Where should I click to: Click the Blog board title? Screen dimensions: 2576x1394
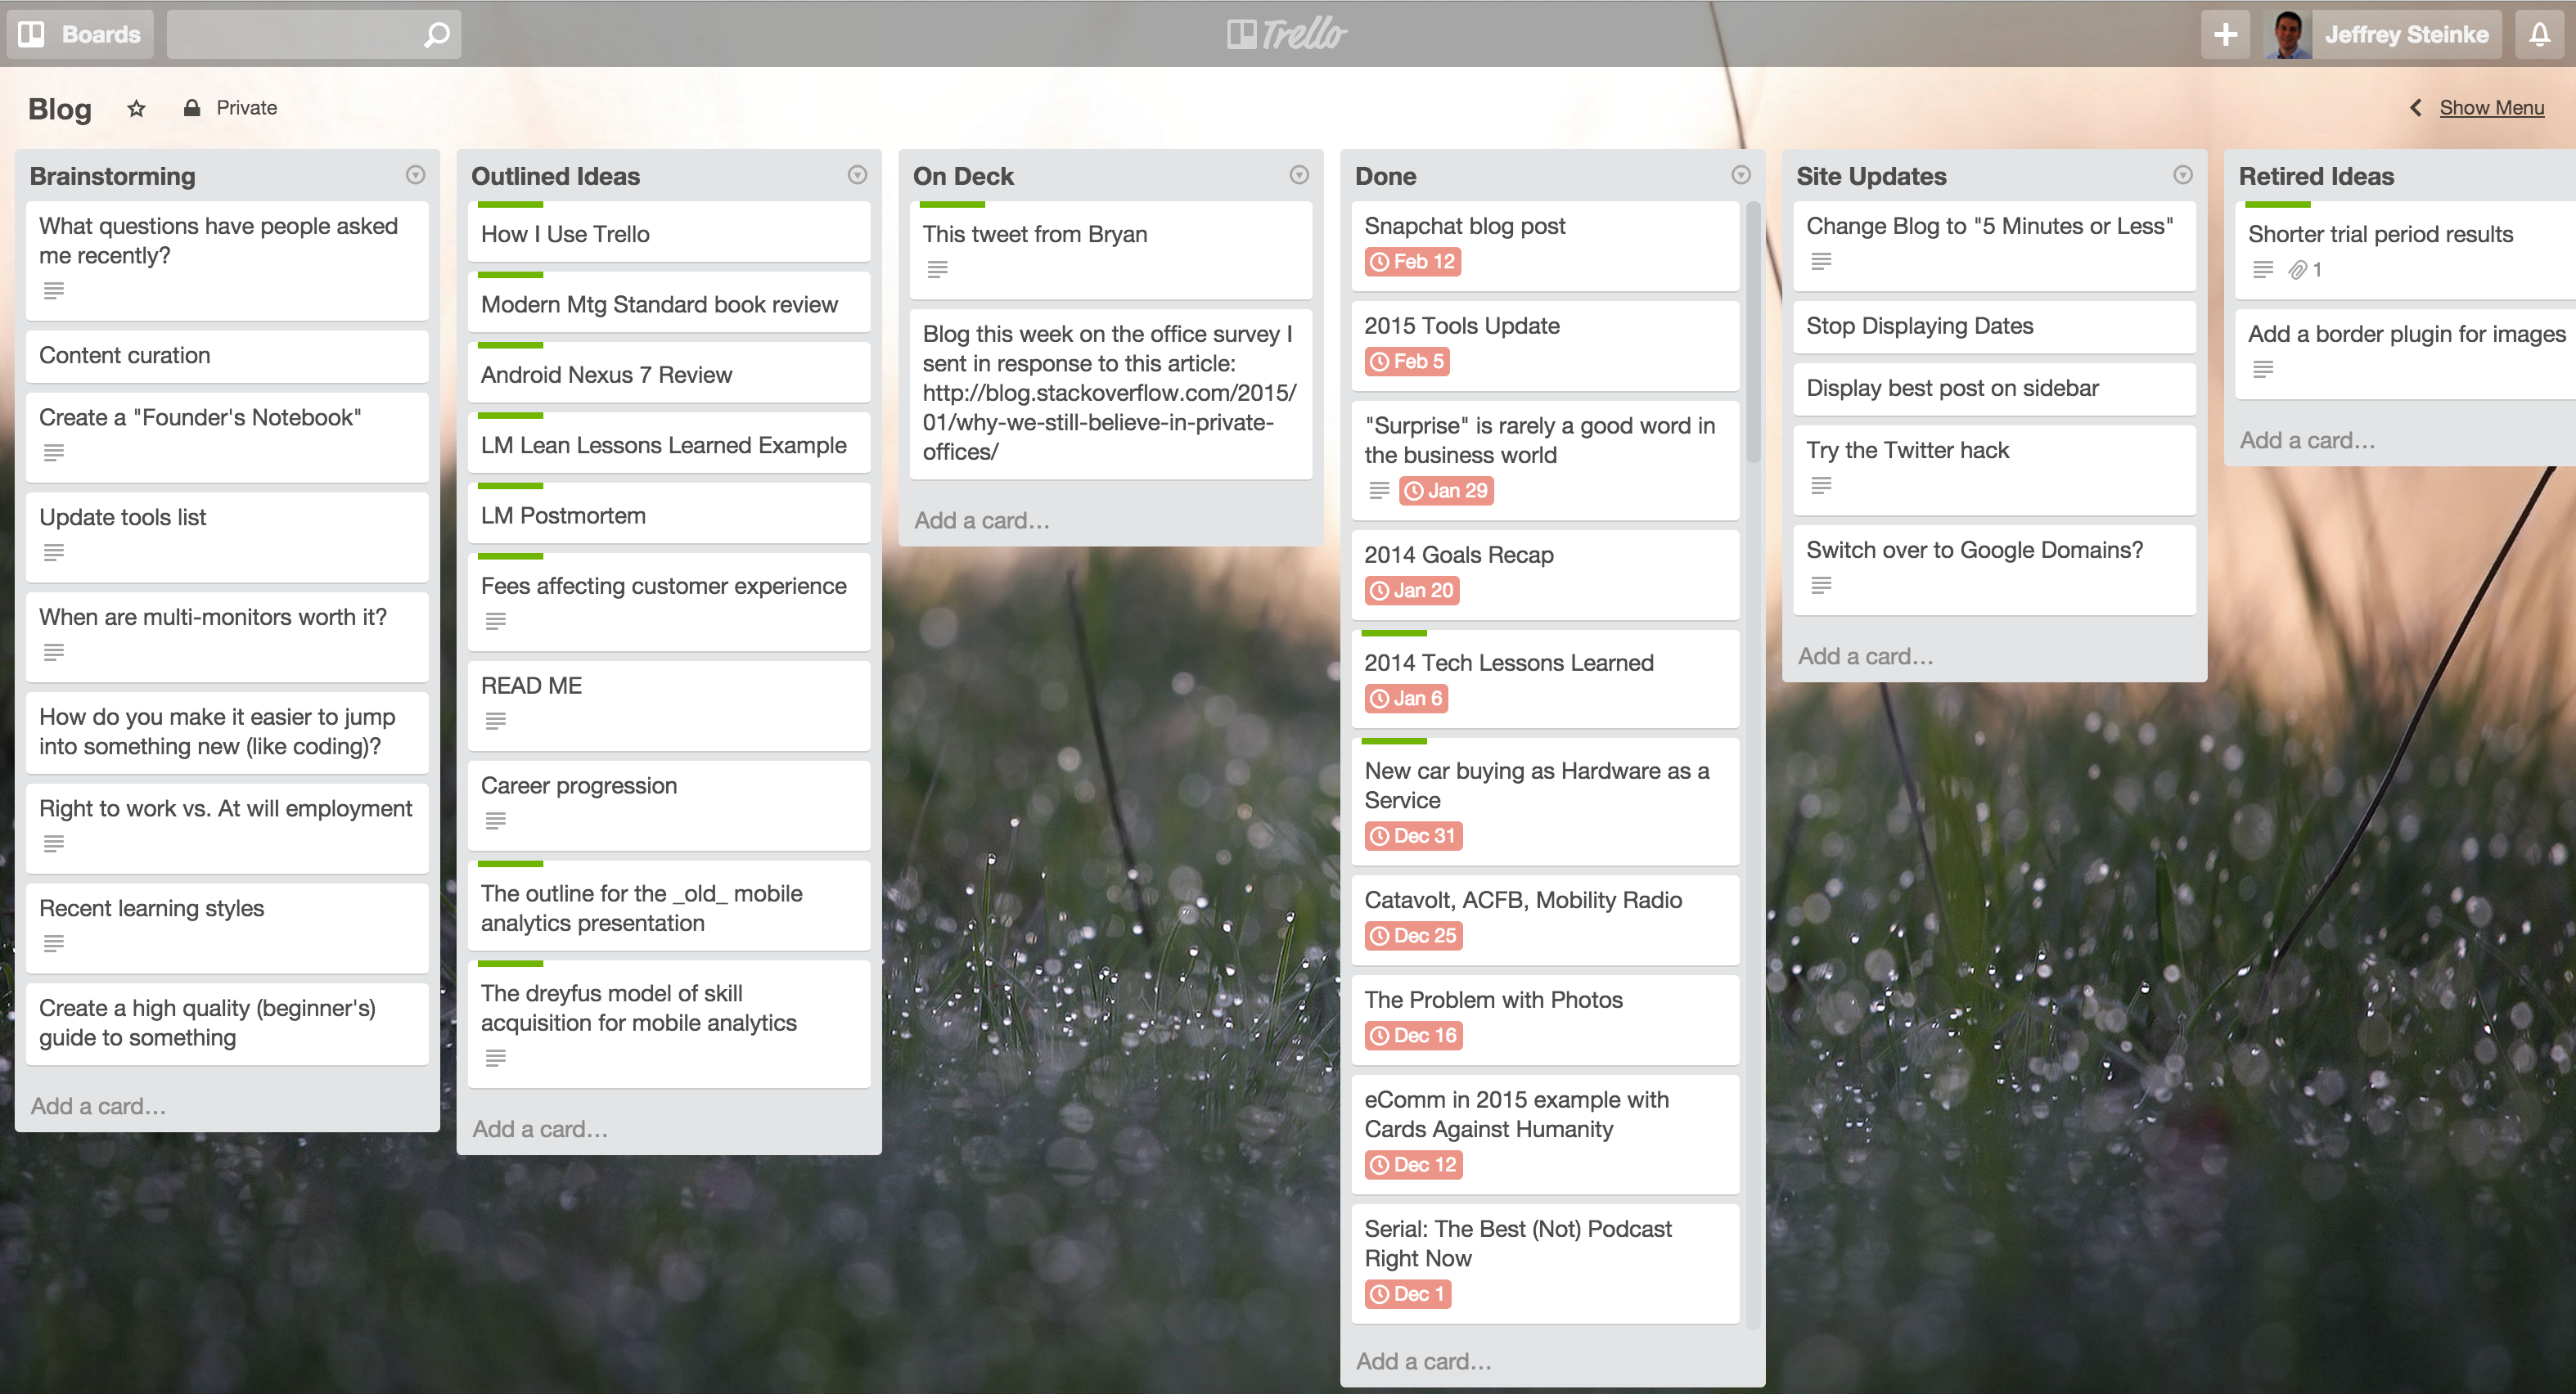(60, 109)
